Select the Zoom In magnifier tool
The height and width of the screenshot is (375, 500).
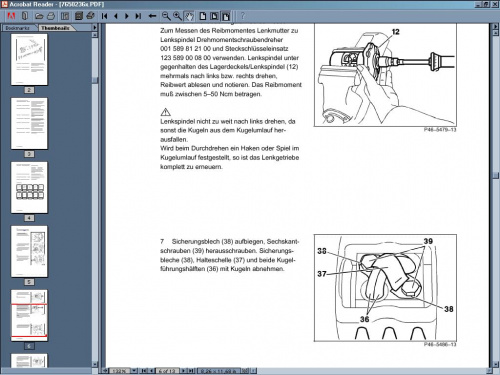pos(177,16)
